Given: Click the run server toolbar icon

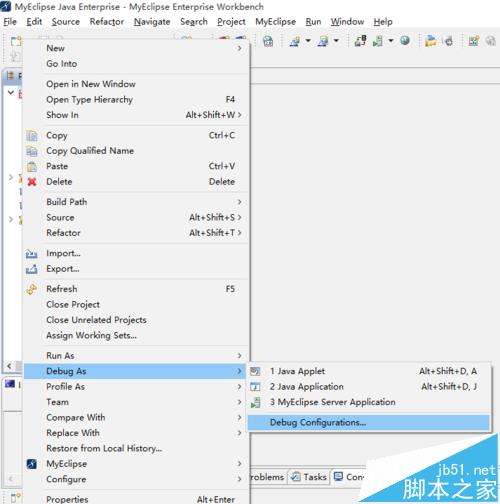Looking at the screenshot, I should pos(378,41).
